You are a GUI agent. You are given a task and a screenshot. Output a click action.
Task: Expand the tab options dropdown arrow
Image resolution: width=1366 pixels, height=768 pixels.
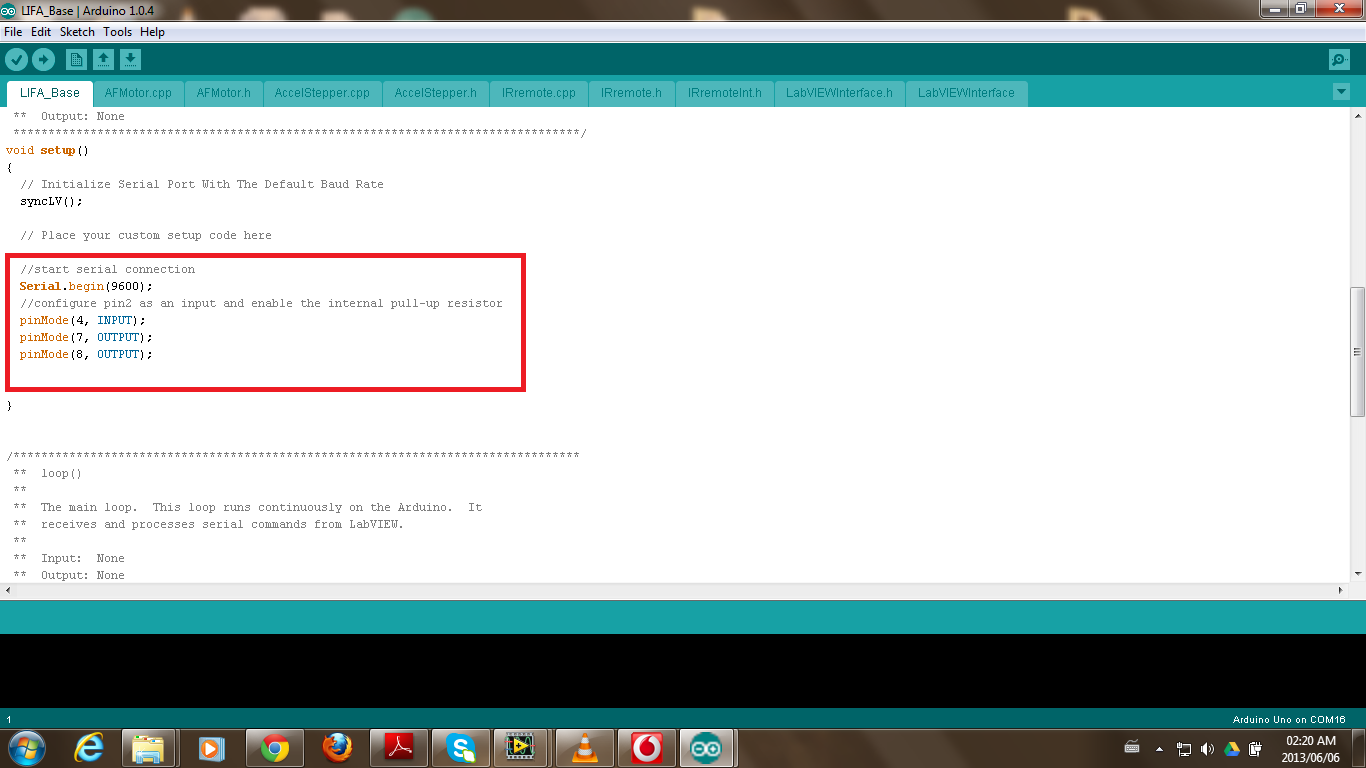(1342, 92)
